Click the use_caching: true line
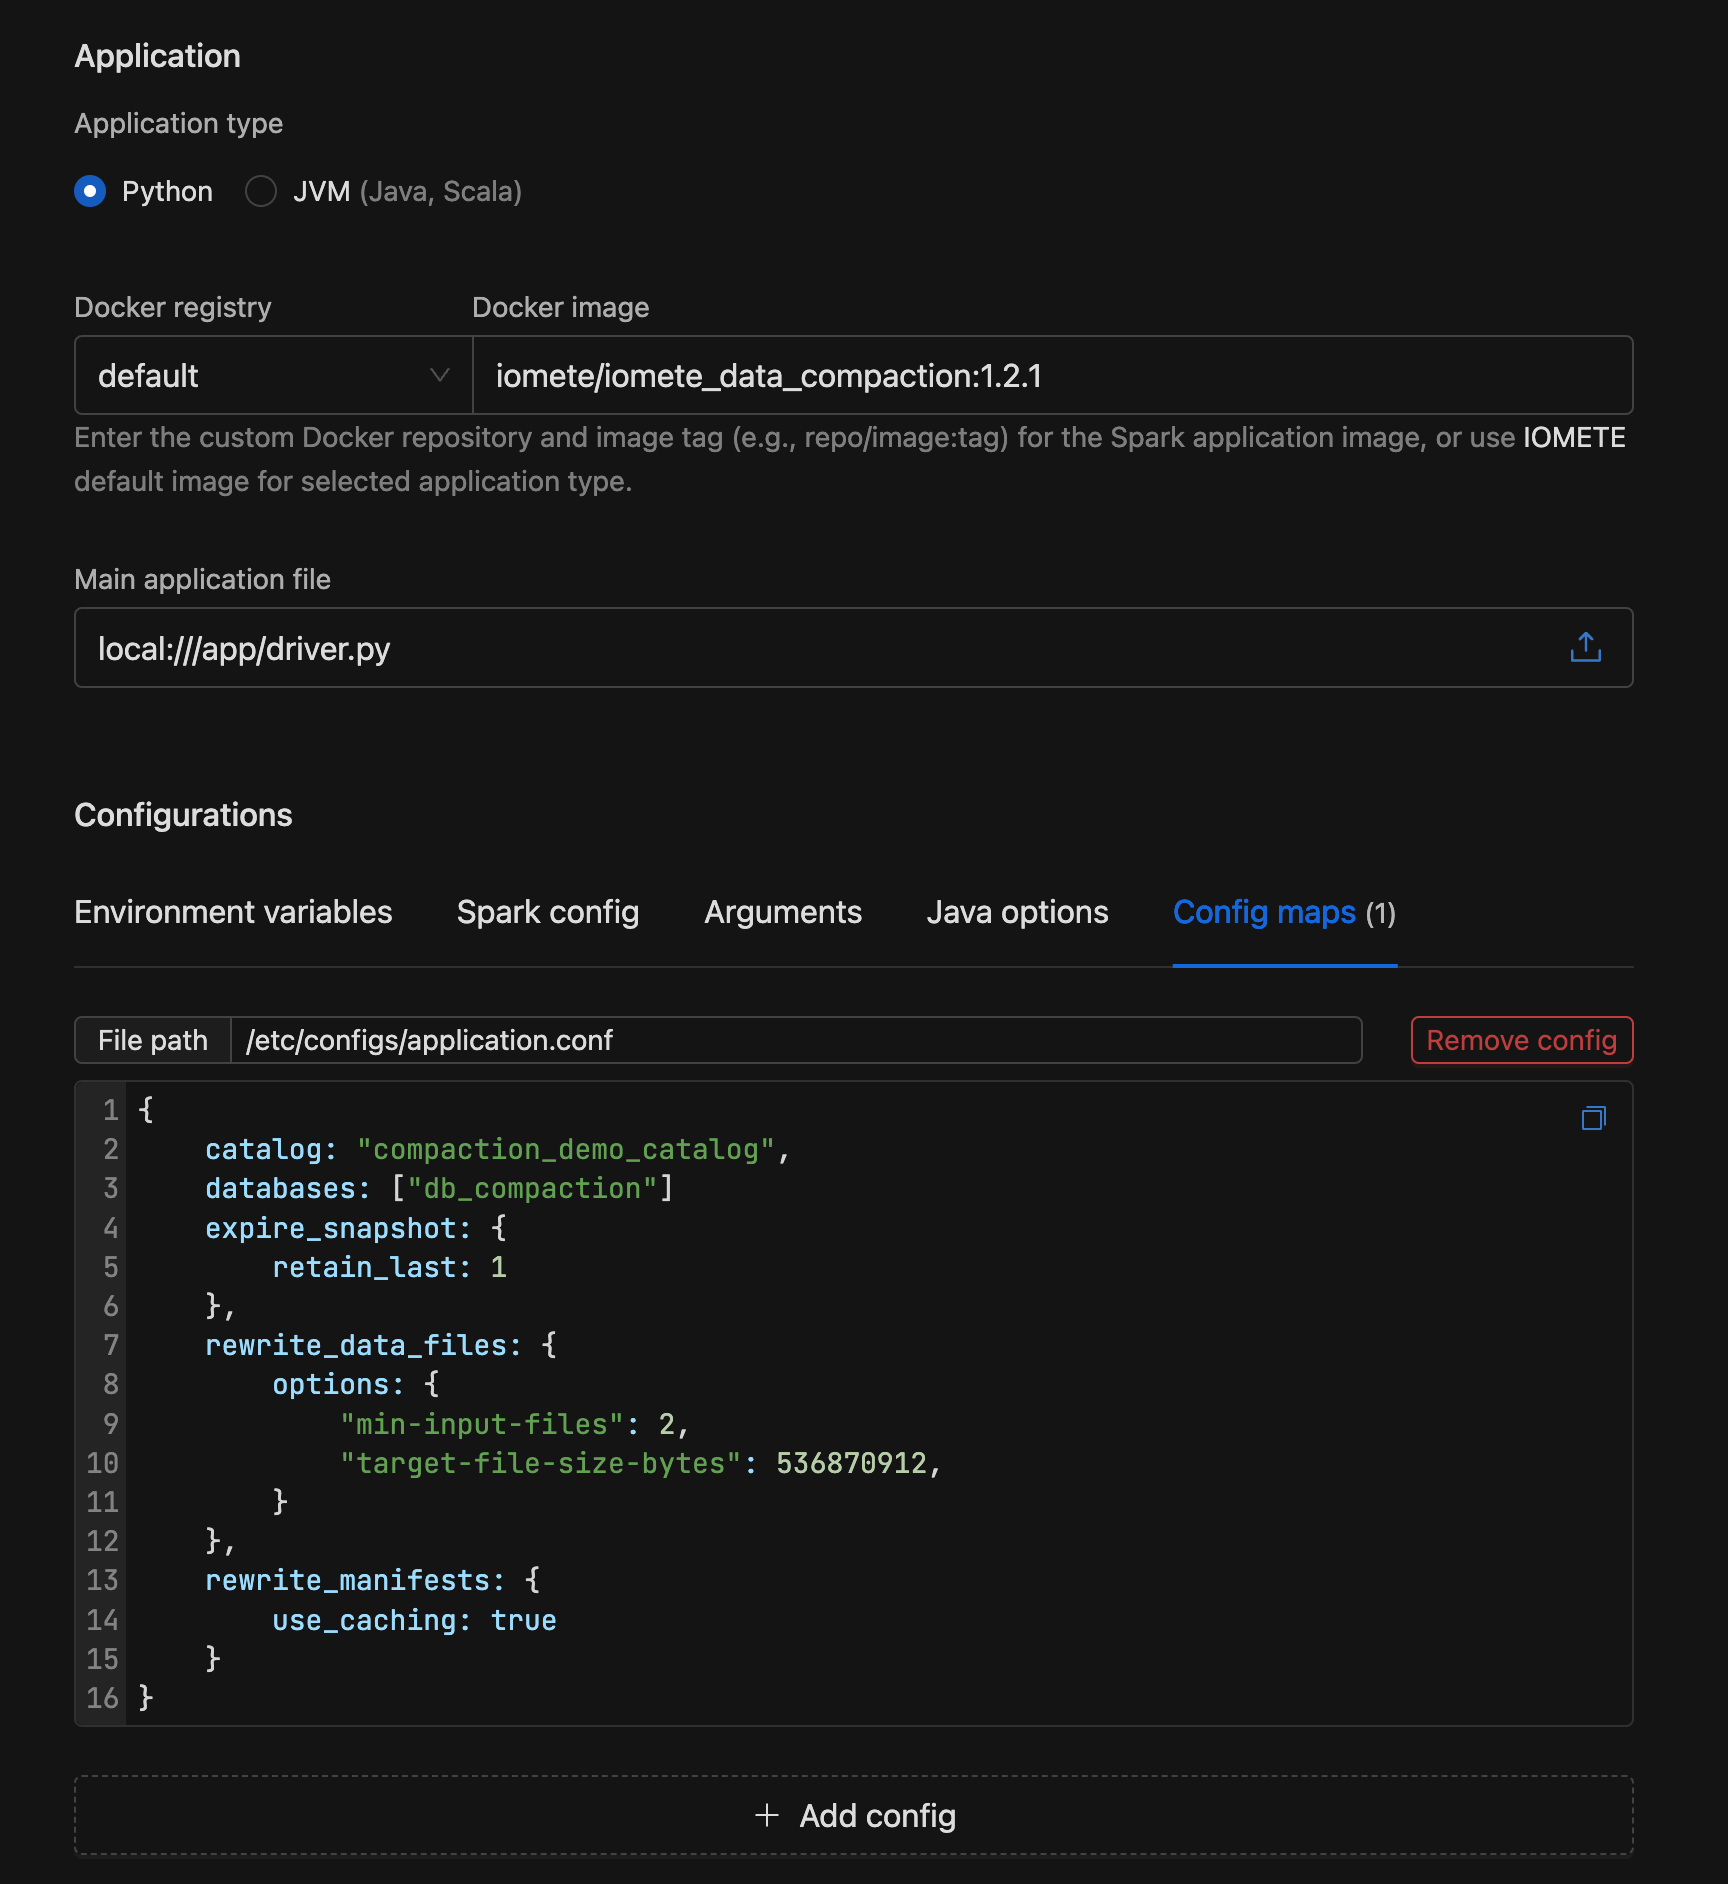Image resolution: width=1728 pixels, height=1884 pixels. (x=414, y=1620)
